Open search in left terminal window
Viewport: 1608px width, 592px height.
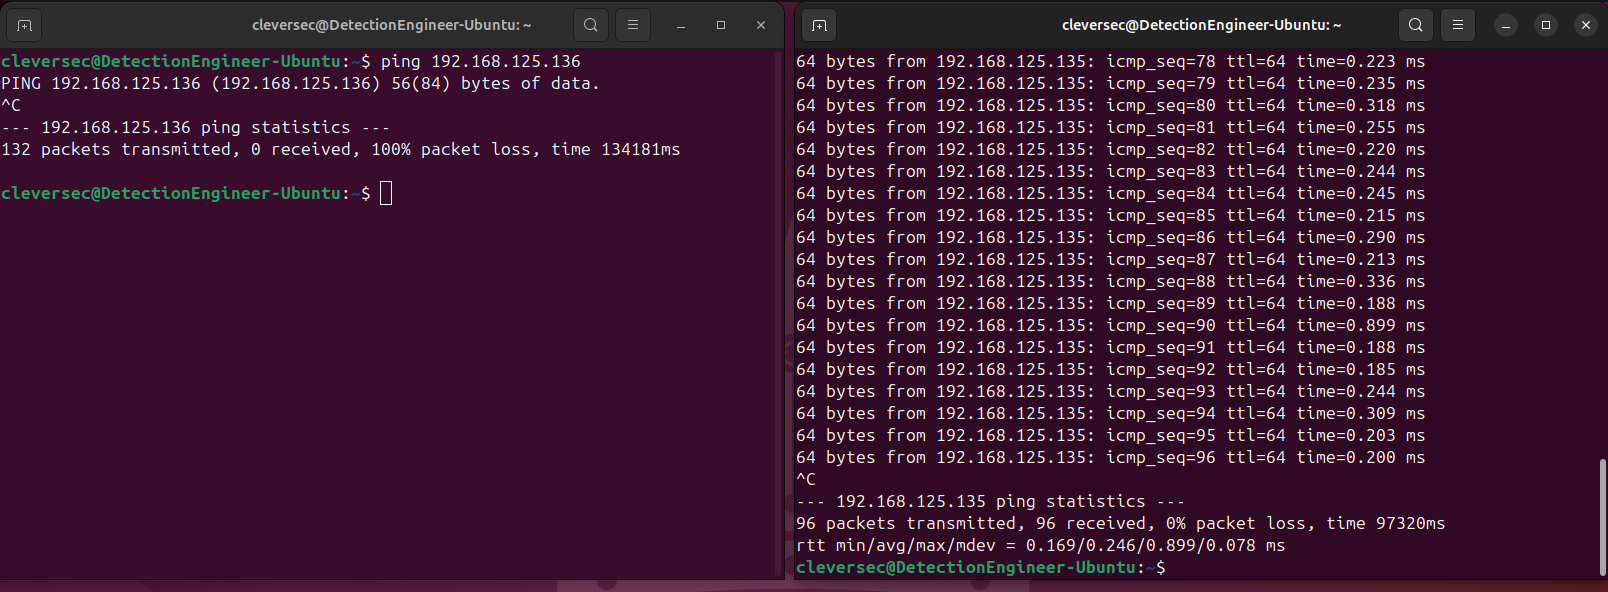point(591,25)
